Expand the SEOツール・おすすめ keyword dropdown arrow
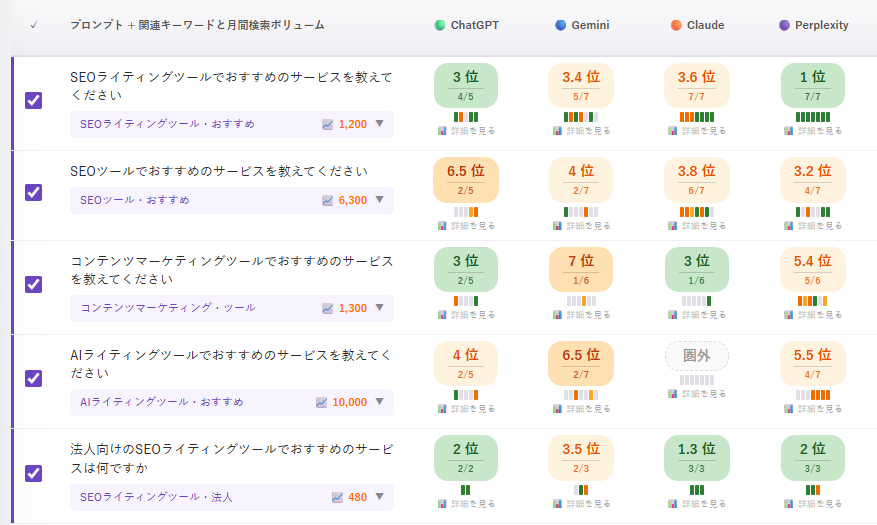The image size is (877, 525). click(380, 200)
